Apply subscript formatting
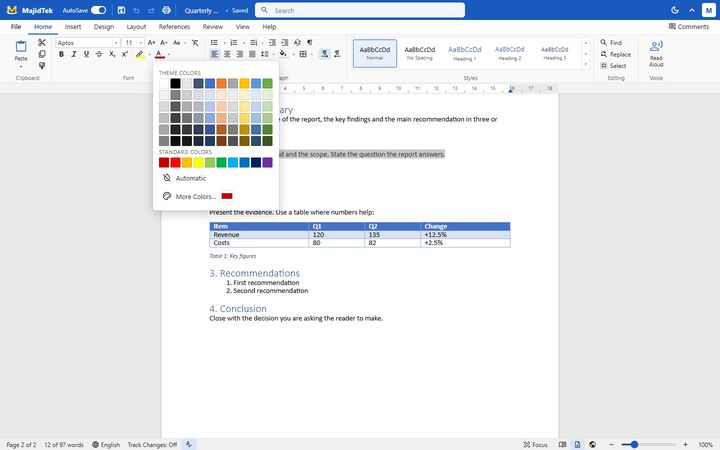This screenshot has height=450, width=720. (x=112, y=54)
